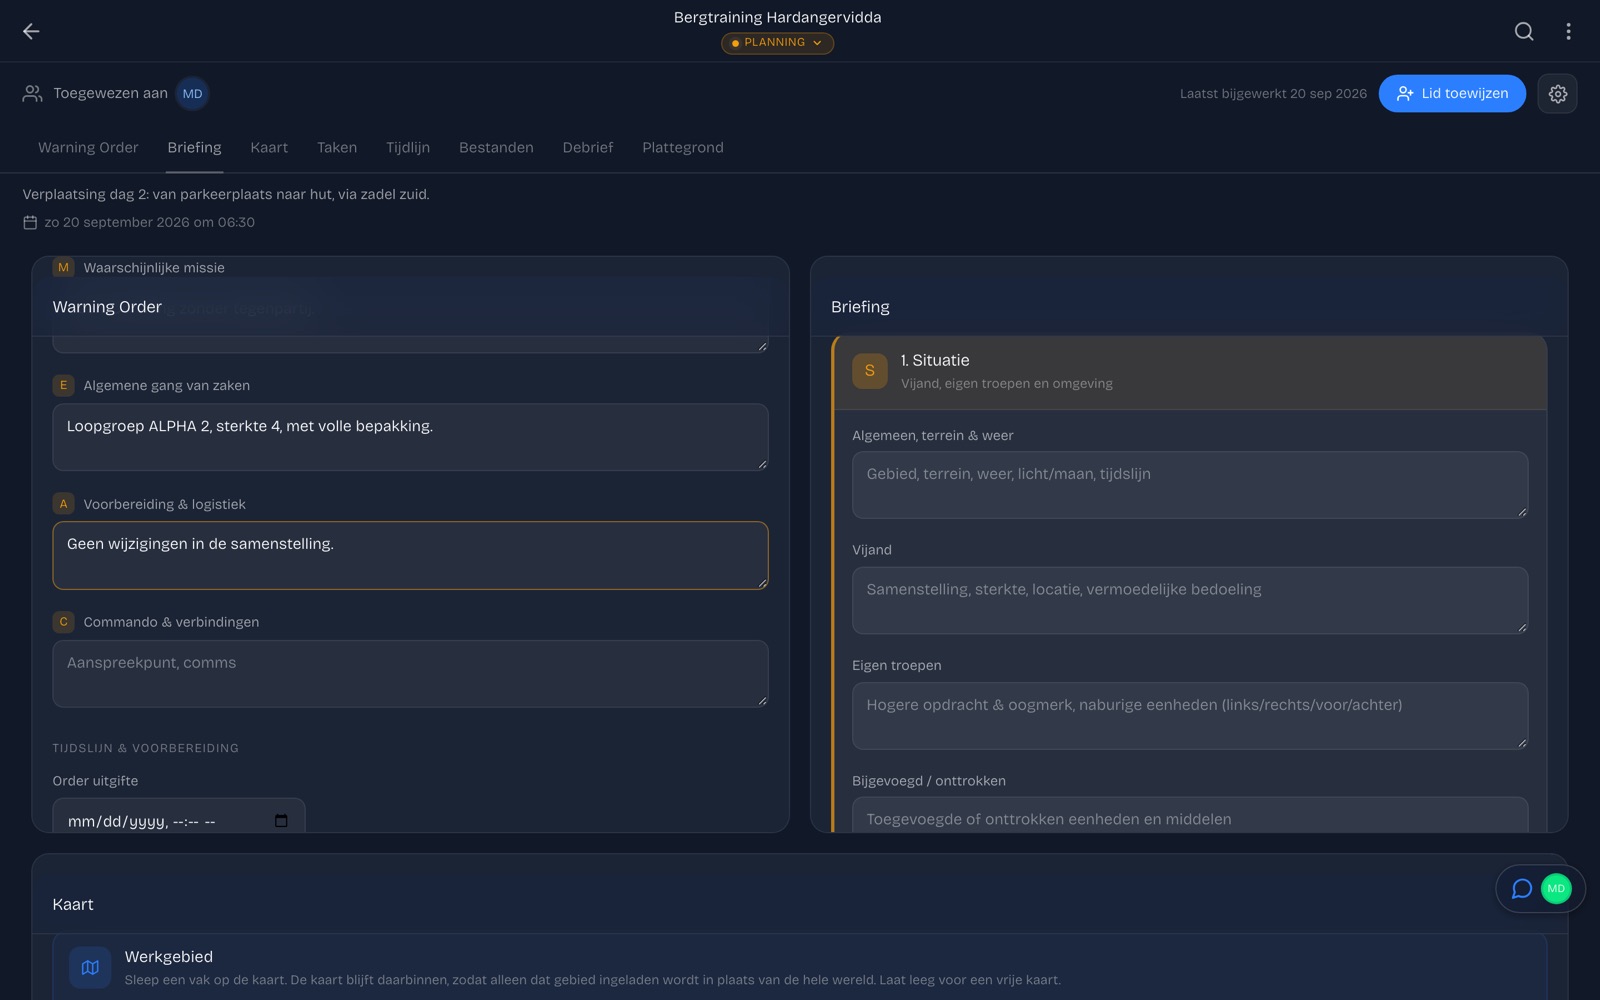
Task: Open the Debrief tab
Action: point(588,147)
